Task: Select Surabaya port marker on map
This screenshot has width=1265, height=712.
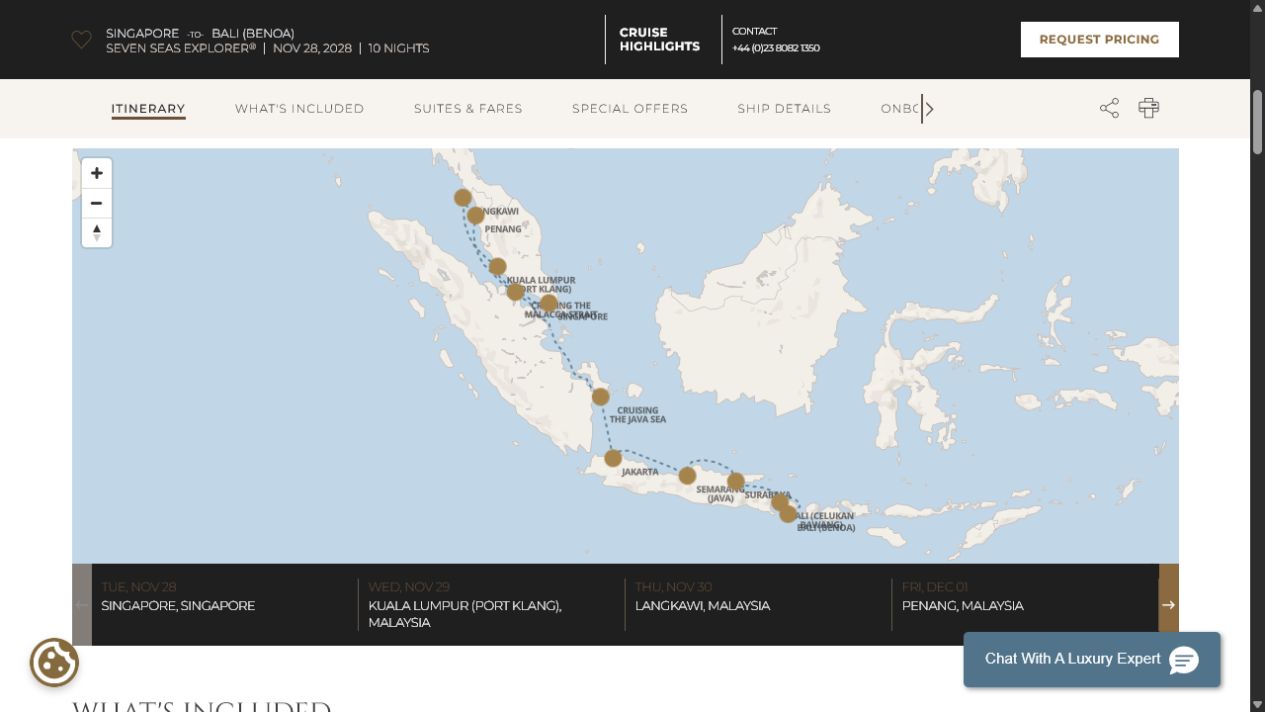Action: (x=736, y=481)
